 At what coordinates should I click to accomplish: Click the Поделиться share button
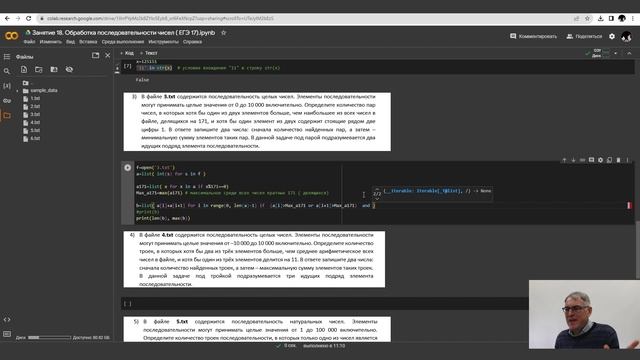coord(584,36)
